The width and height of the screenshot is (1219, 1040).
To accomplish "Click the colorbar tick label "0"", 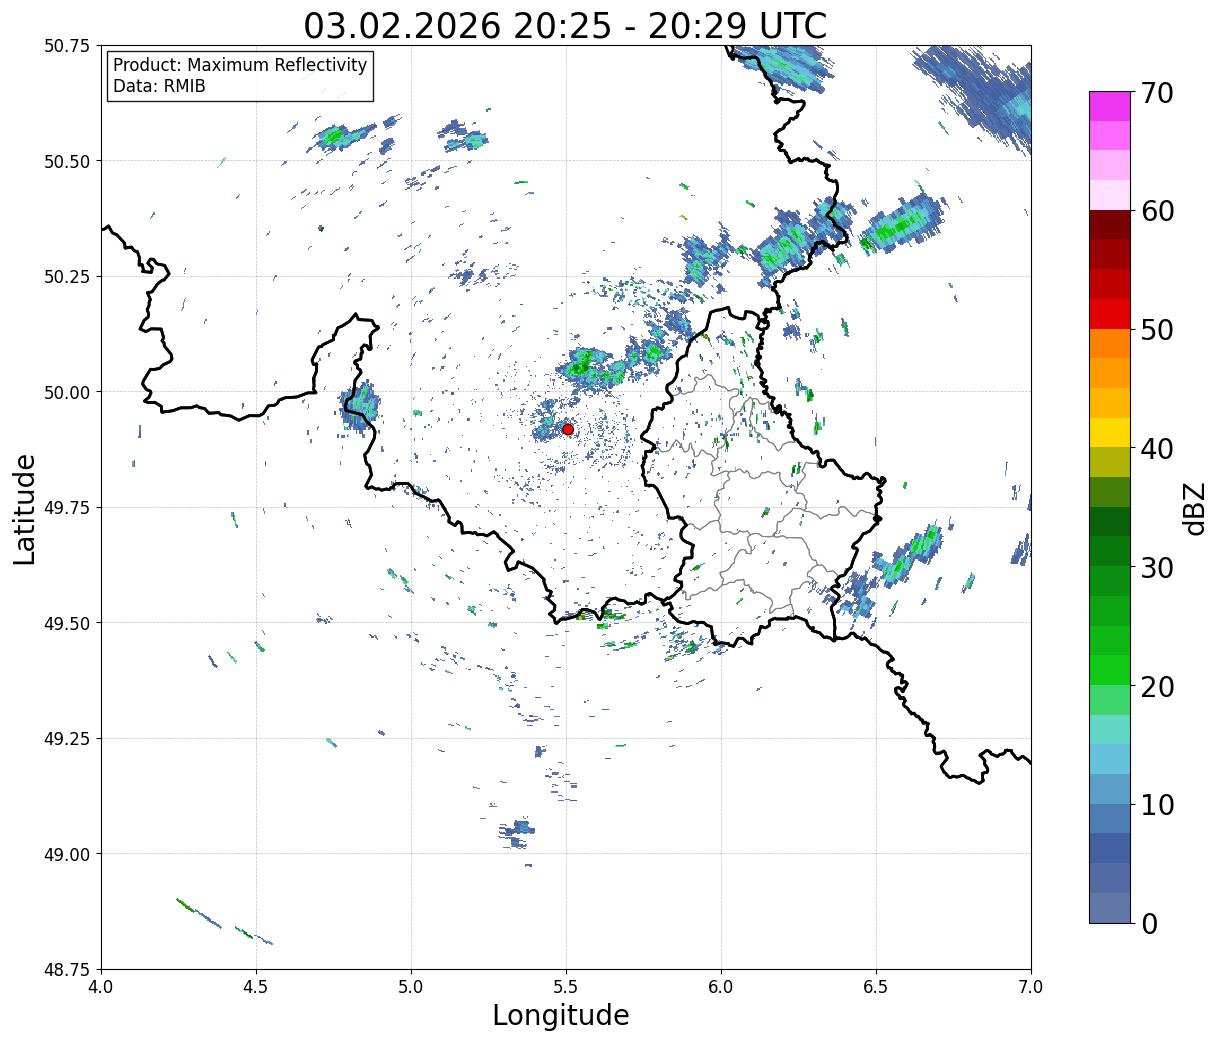I will click(1149, 923).
